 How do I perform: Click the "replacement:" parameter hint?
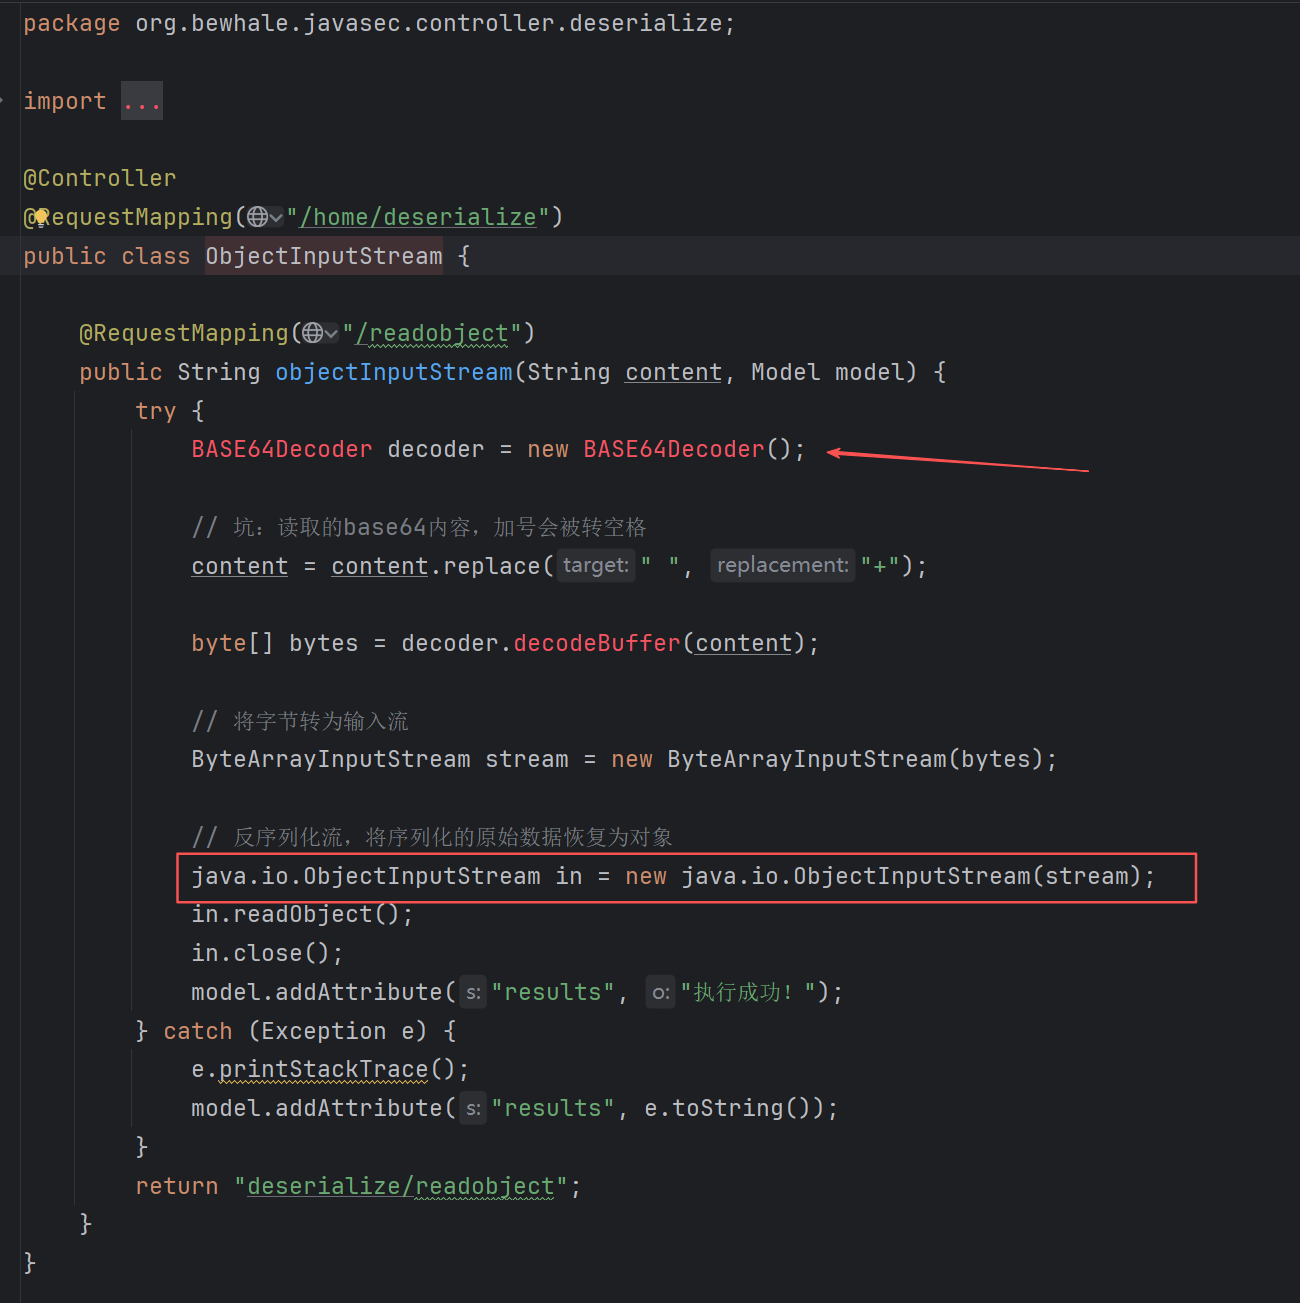(783, 565)
